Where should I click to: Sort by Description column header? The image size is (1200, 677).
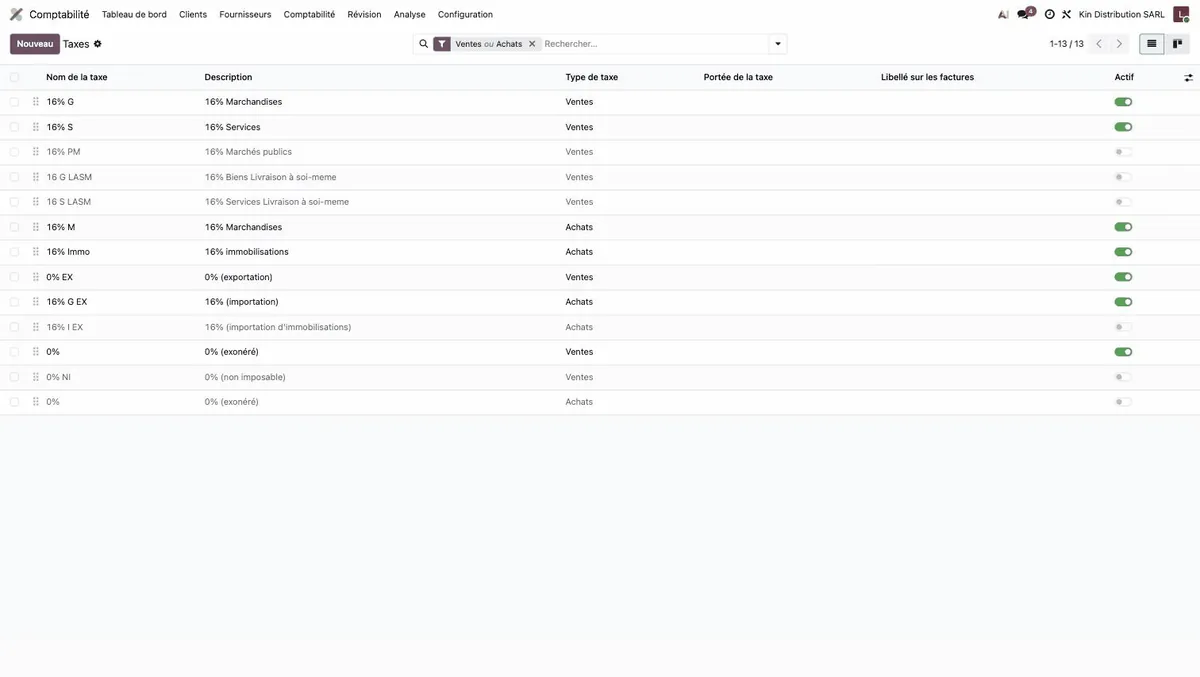tap(228, 77)
